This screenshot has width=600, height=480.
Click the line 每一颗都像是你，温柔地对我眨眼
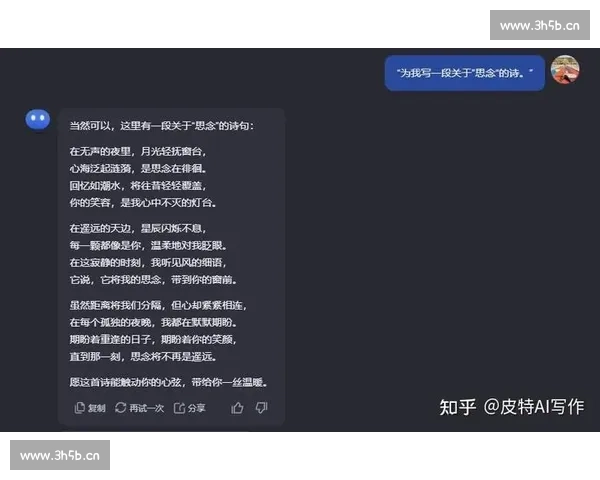[x=148, y=246]
